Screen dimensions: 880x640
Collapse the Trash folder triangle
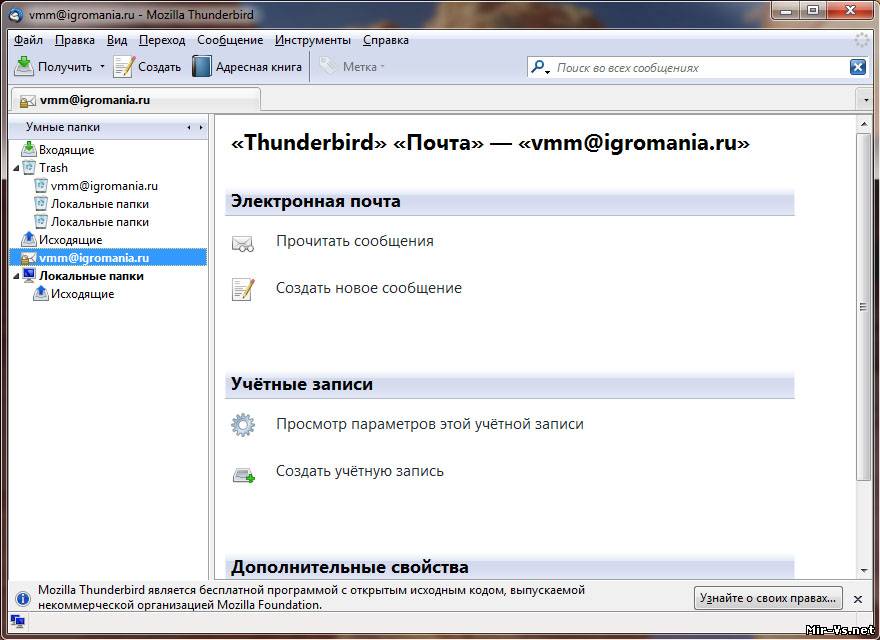click(x=16, y=168)
